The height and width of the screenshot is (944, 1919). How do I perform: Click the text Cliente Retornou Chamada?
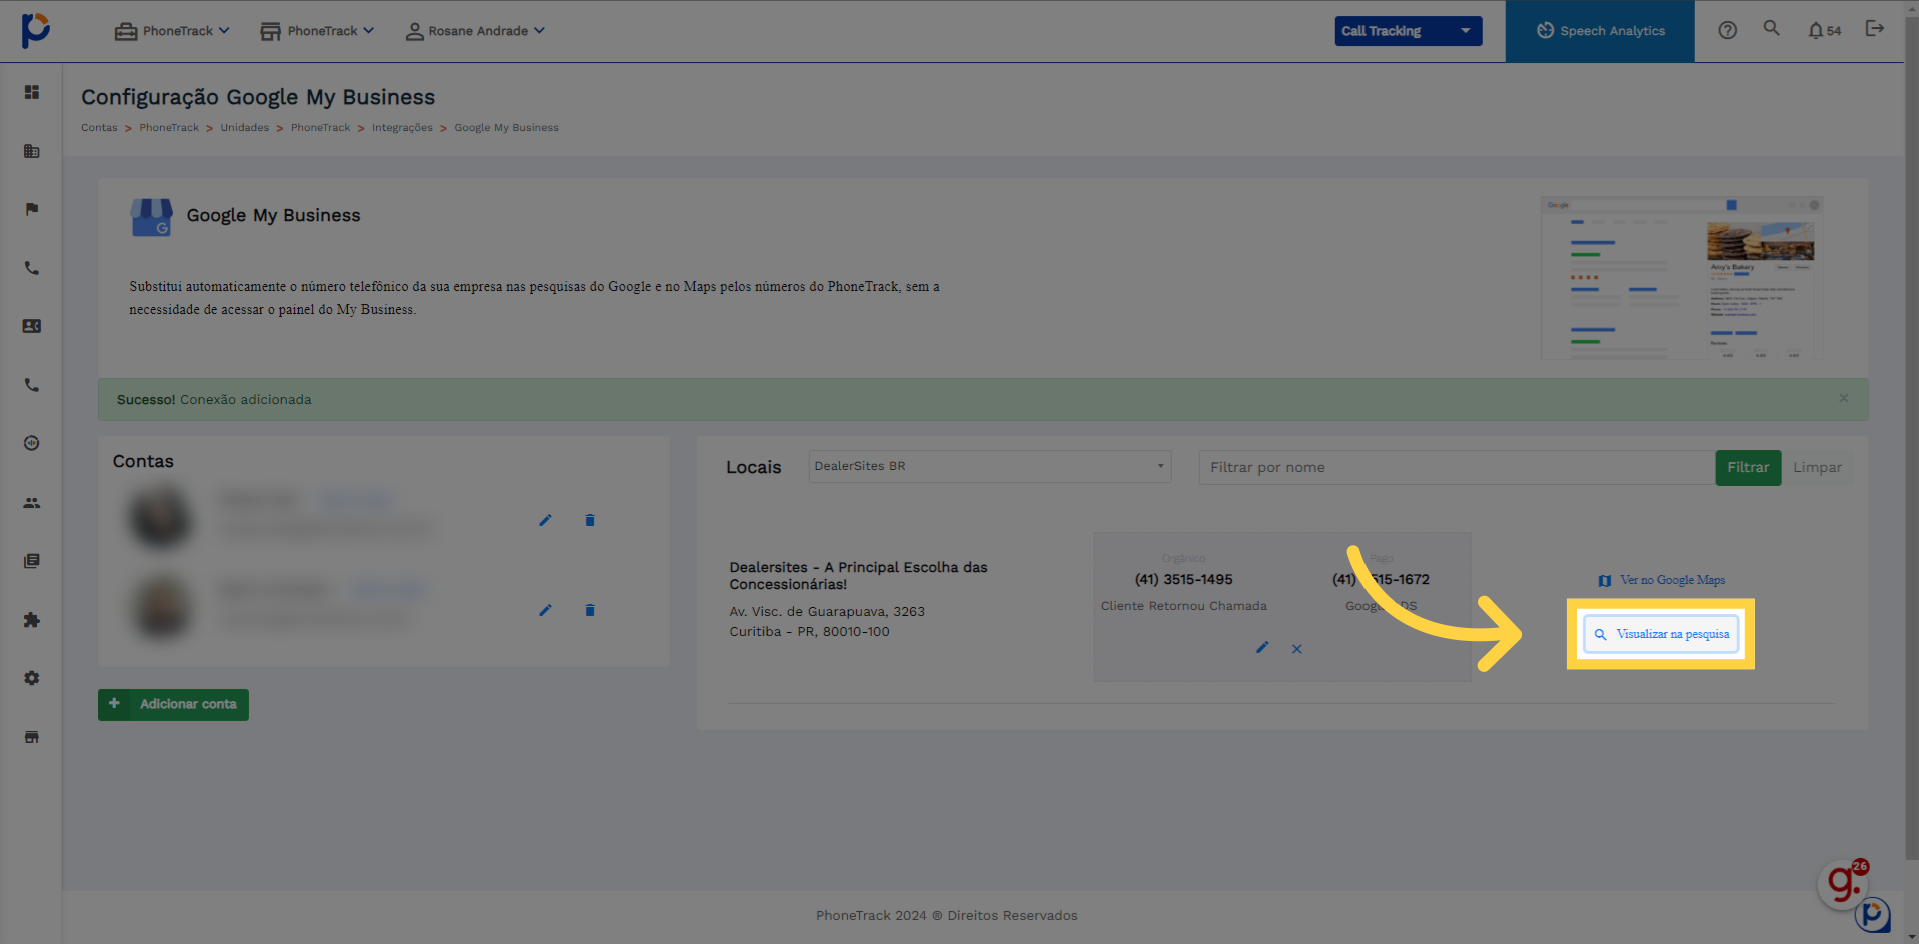pos(1184,606)
